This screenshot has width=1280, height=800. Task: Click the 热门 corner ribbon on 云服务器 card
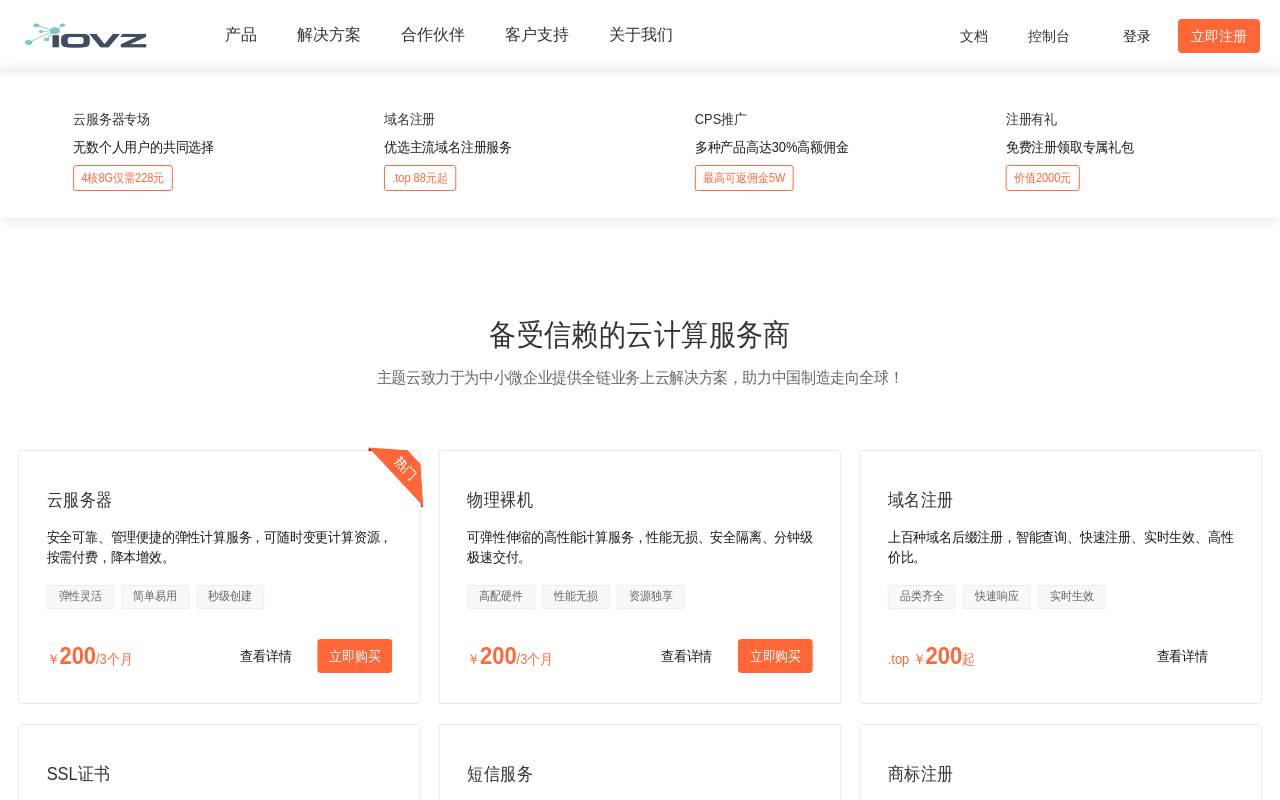(399, 473)
